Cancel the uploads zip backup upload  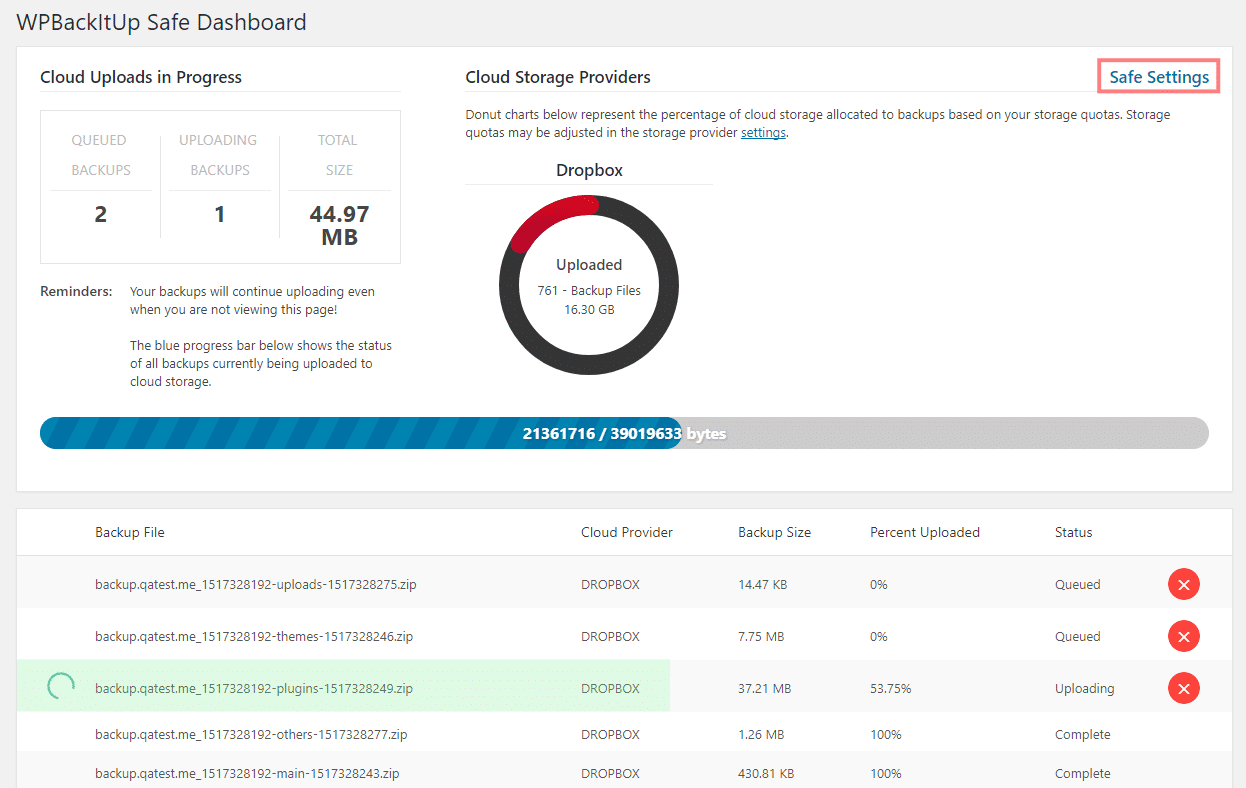click(1183, 584)
